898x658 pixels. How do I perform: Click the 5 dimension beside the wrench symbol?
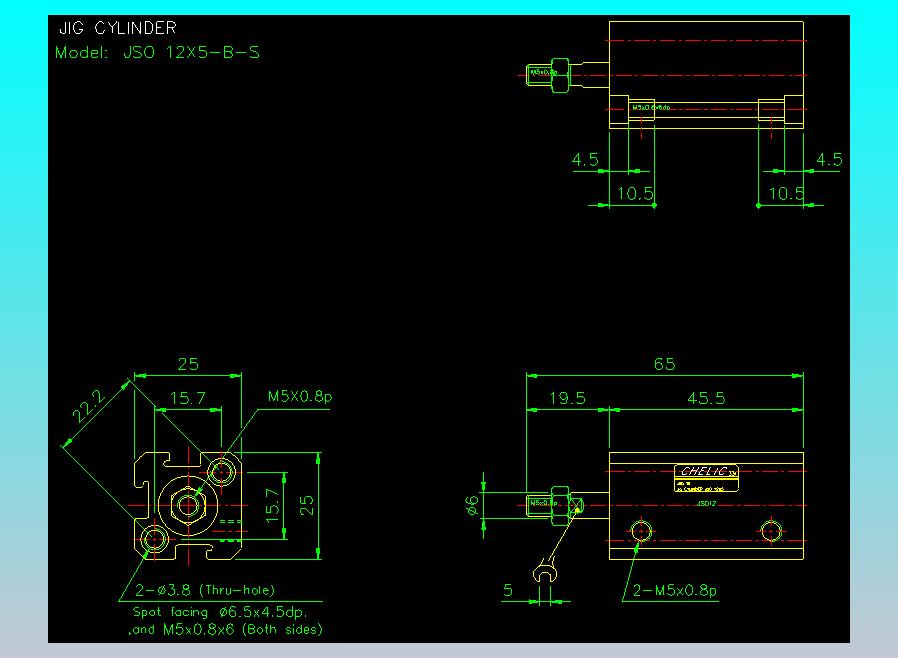pyautogui.click(x=508, y=590)
